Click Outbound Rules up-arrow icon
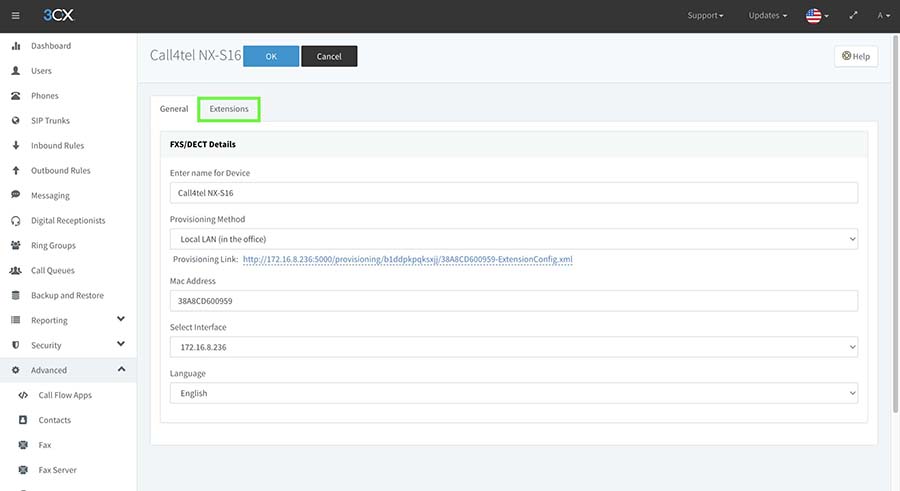Screen dimensions: 900x491 16,171
